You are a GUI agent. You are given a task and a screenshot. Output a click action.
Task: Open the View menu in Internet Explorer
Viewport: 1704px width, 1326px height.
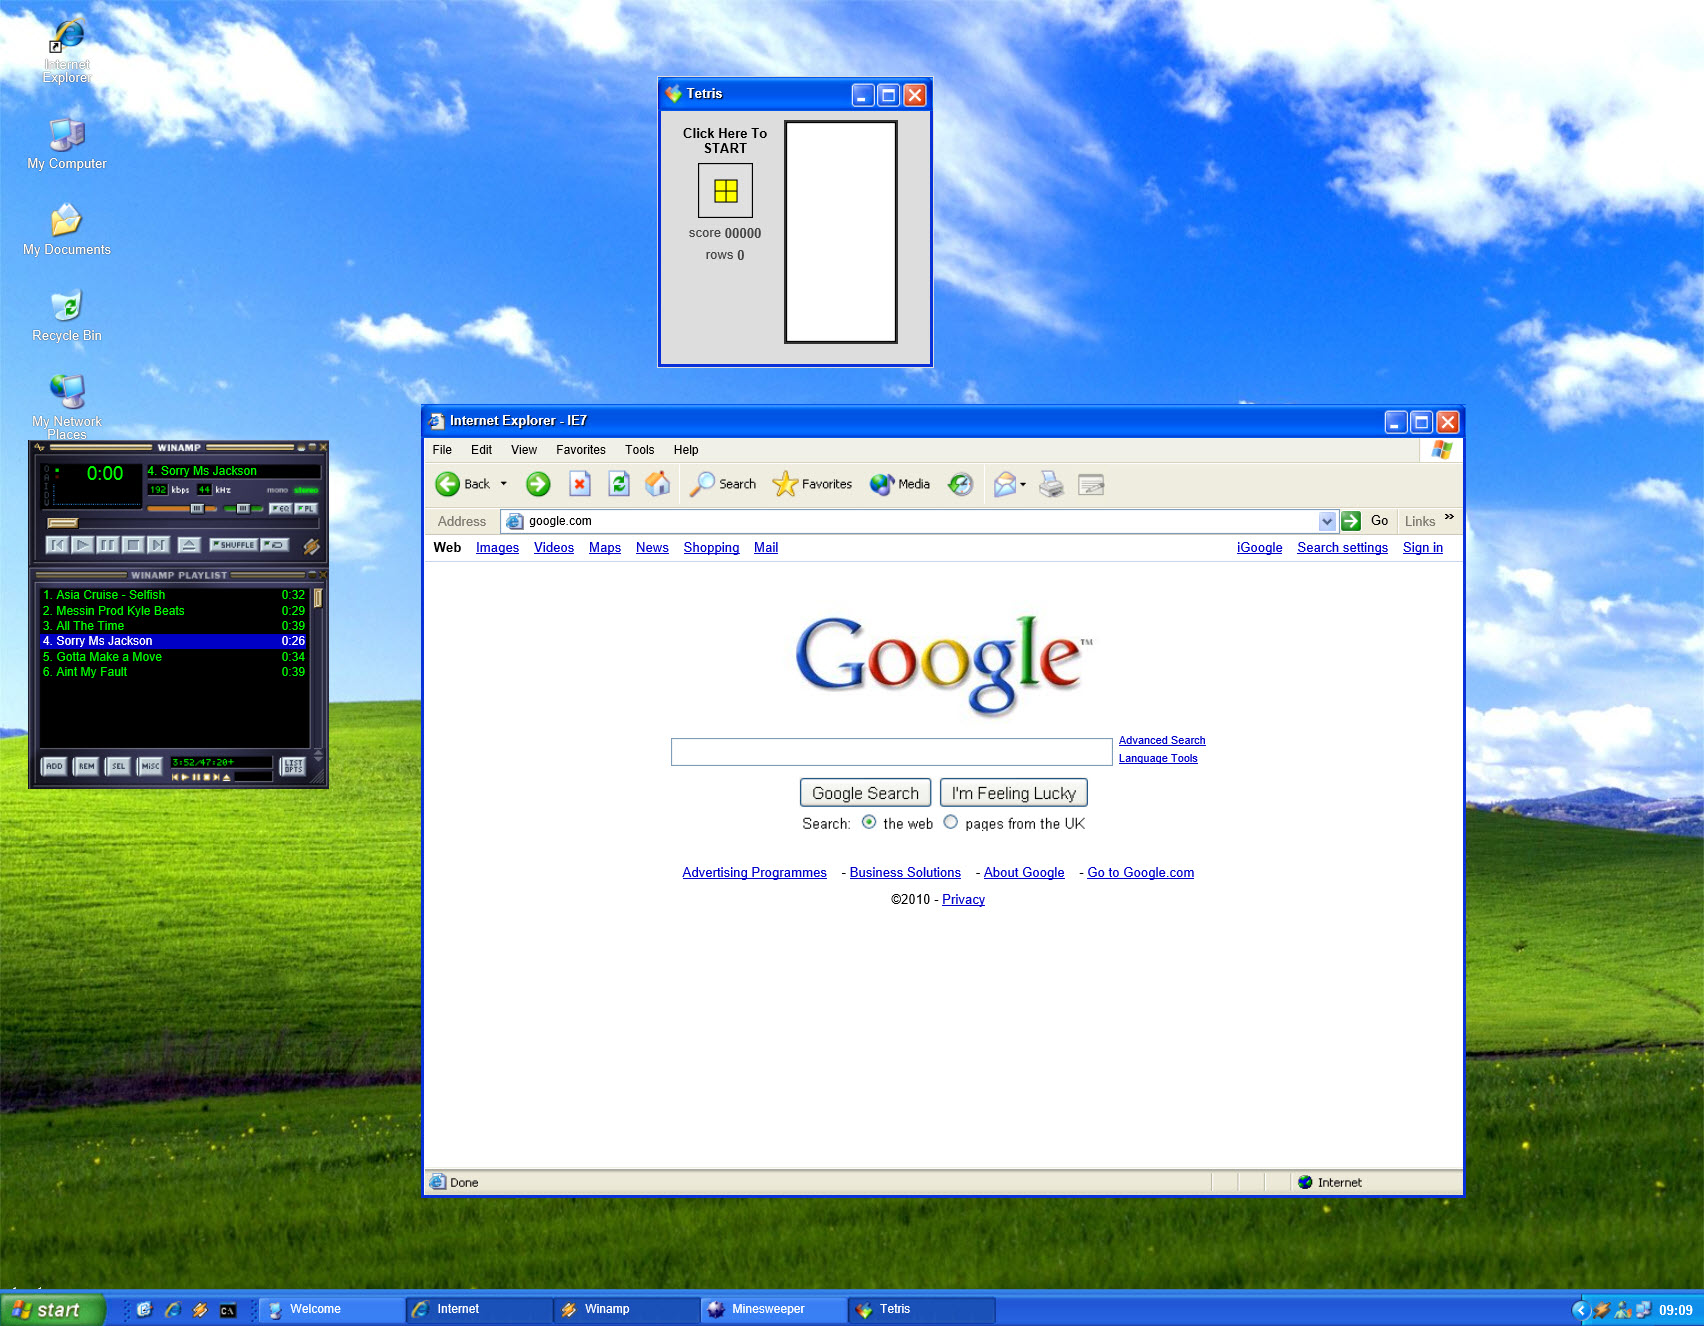pyautogui.click(x=524, y=450)
